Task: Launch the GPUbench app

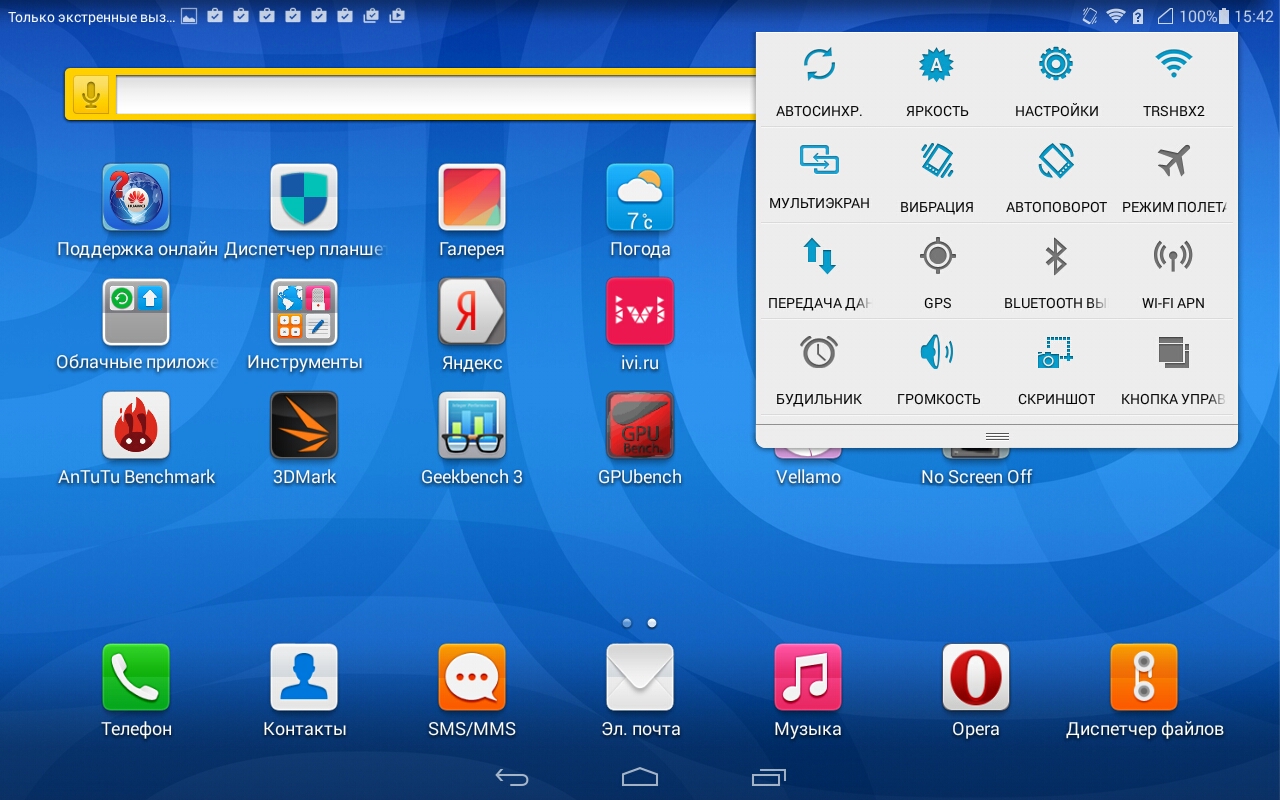Action: pos(640,425)
